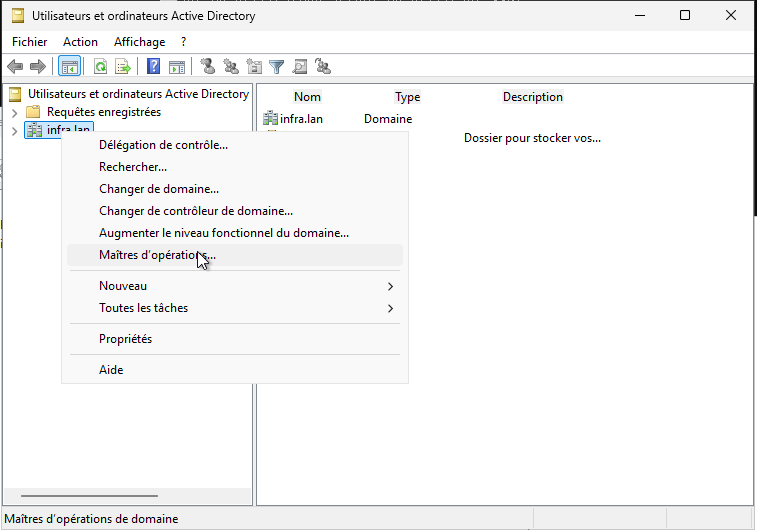Expand the infra.lan domain tree node
The image size is (757, 530).
click(14, 130)
